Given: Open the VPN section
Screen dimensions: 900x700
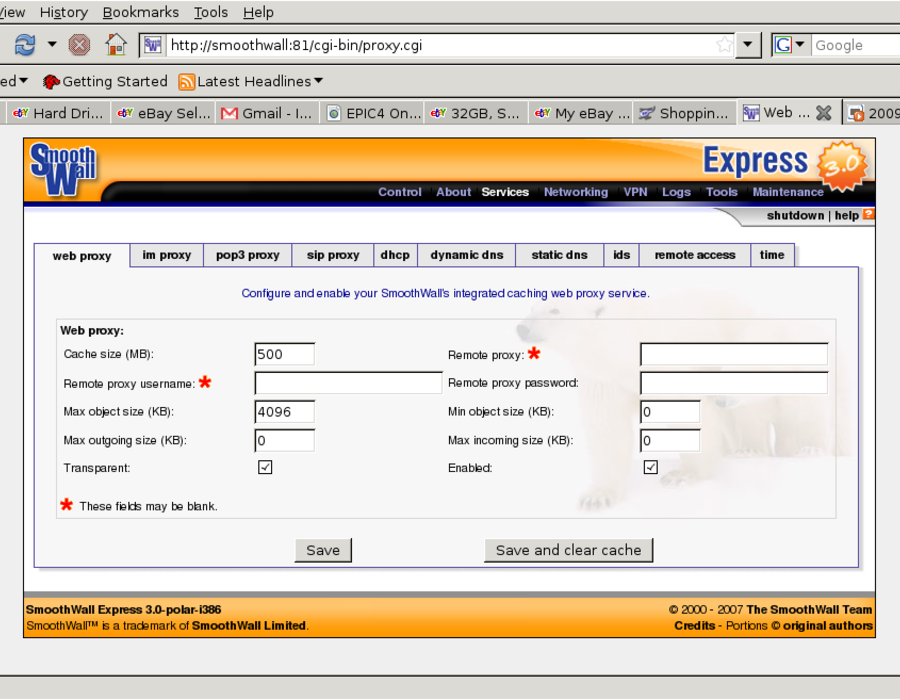Looking at the screenshot, I should [x=635, y=192].
